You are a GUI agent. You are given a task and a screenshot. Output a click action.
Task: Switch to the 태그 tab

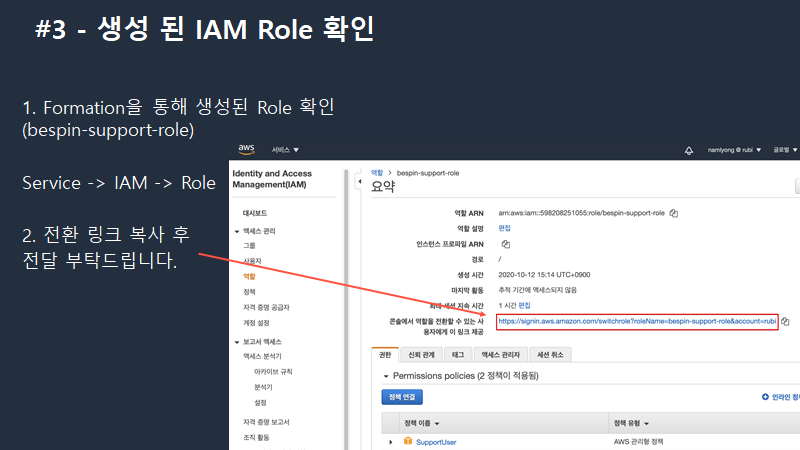coord(458,355)
